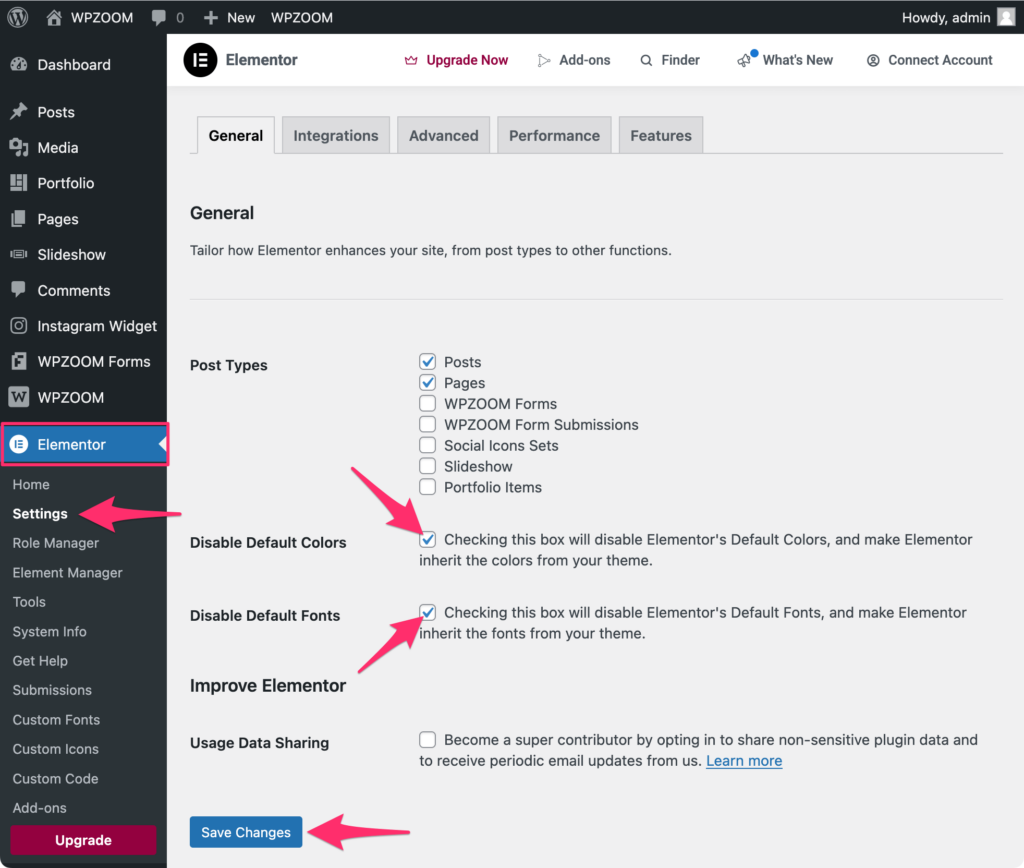Open the Learn more link
This screenshot has height=868, width=1024.
point(744,761)
